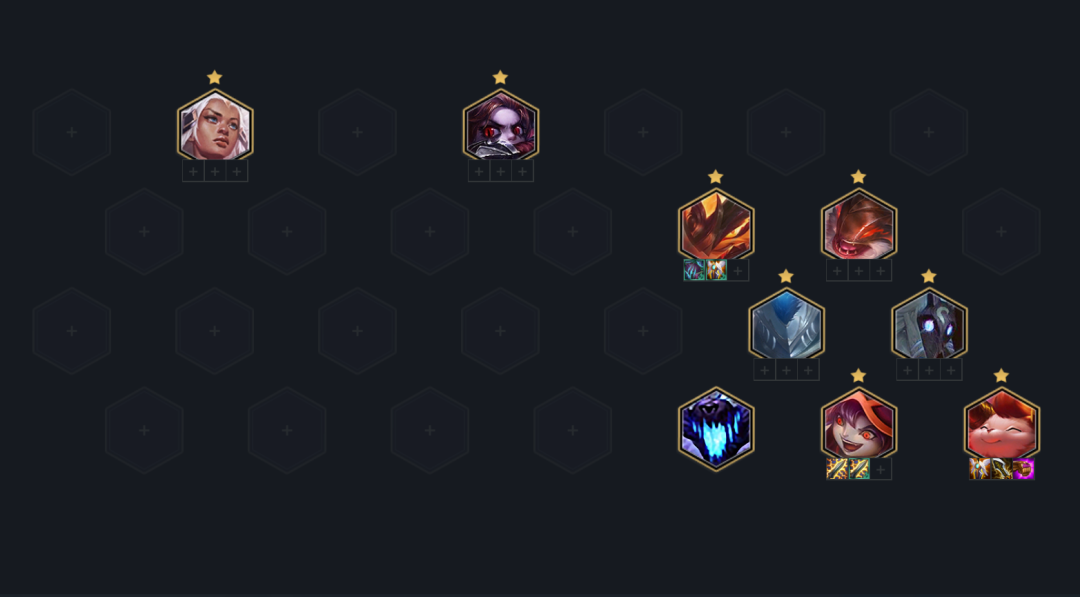Click the purple gauntlet item under Teemo
This screenshot has height=597, width=1080.
click(x=1024, y=469)
